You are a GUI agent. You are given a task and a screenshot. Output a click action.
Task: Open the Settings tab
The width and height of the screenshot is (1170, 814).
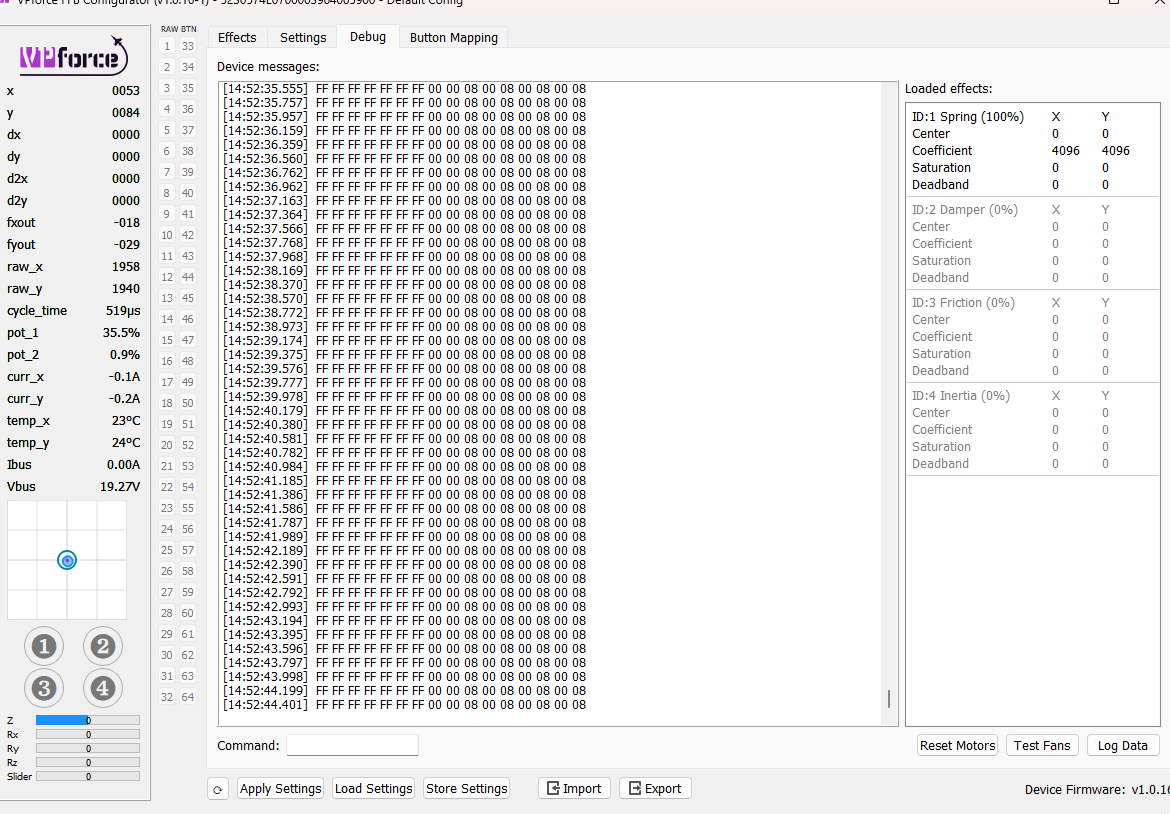303,37
